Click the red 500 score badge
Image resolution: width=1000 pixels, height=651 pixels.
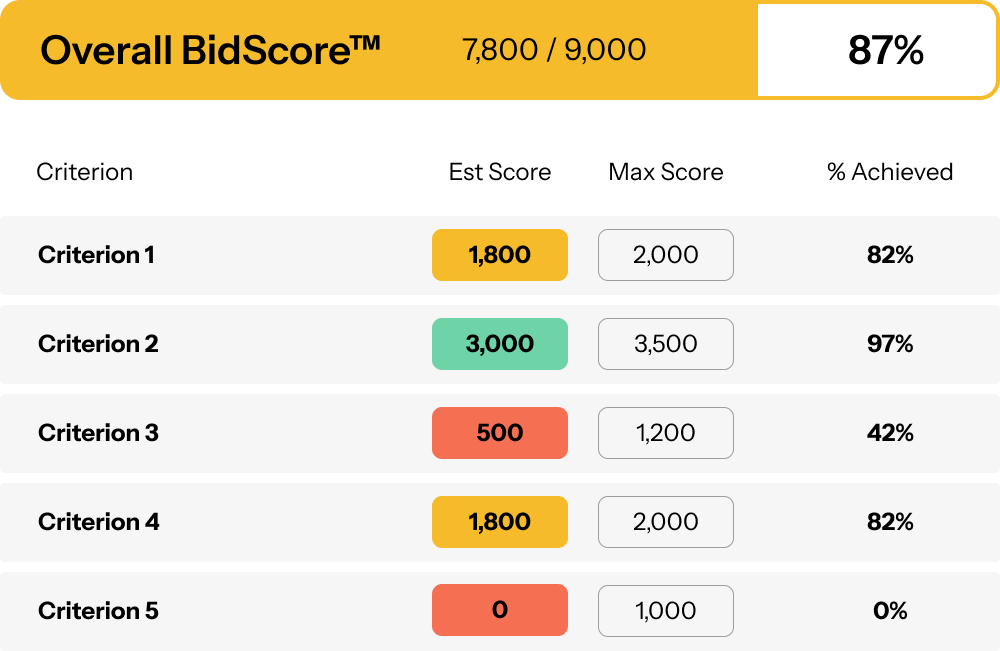[x=500, y=433]
